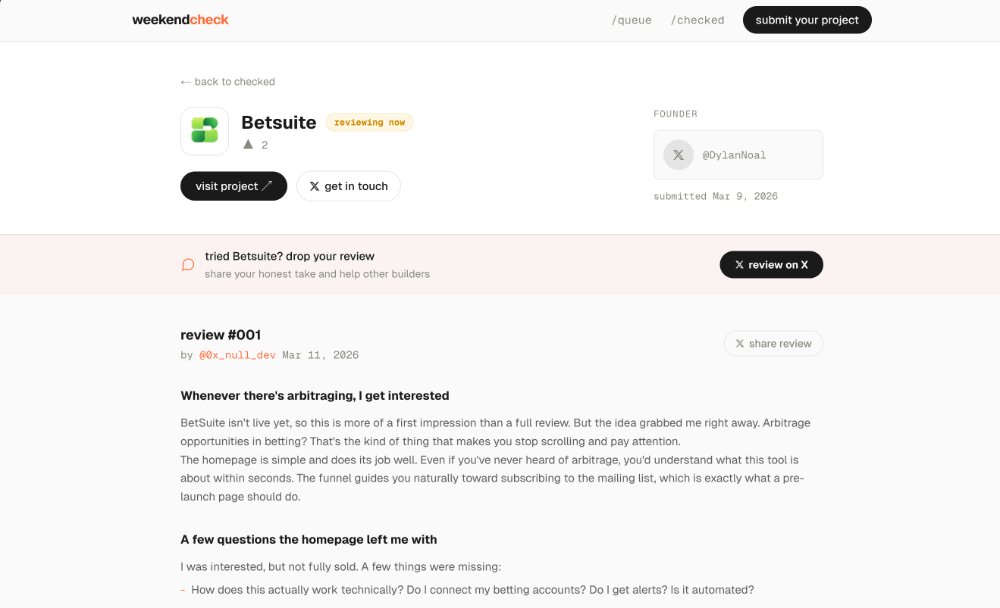
Task: Click the speech bubble review icon
Action: coord(188,264)
